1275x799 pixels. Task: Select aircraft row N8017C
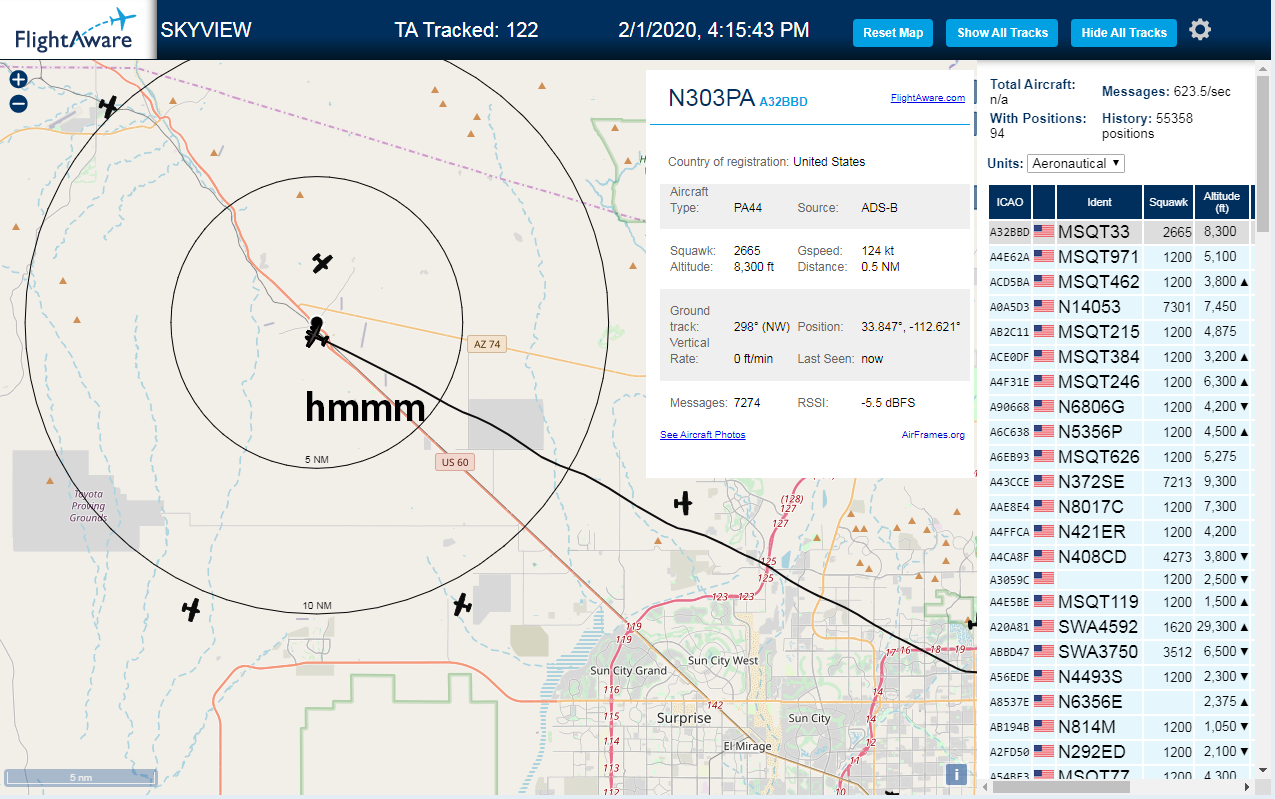1120,507
